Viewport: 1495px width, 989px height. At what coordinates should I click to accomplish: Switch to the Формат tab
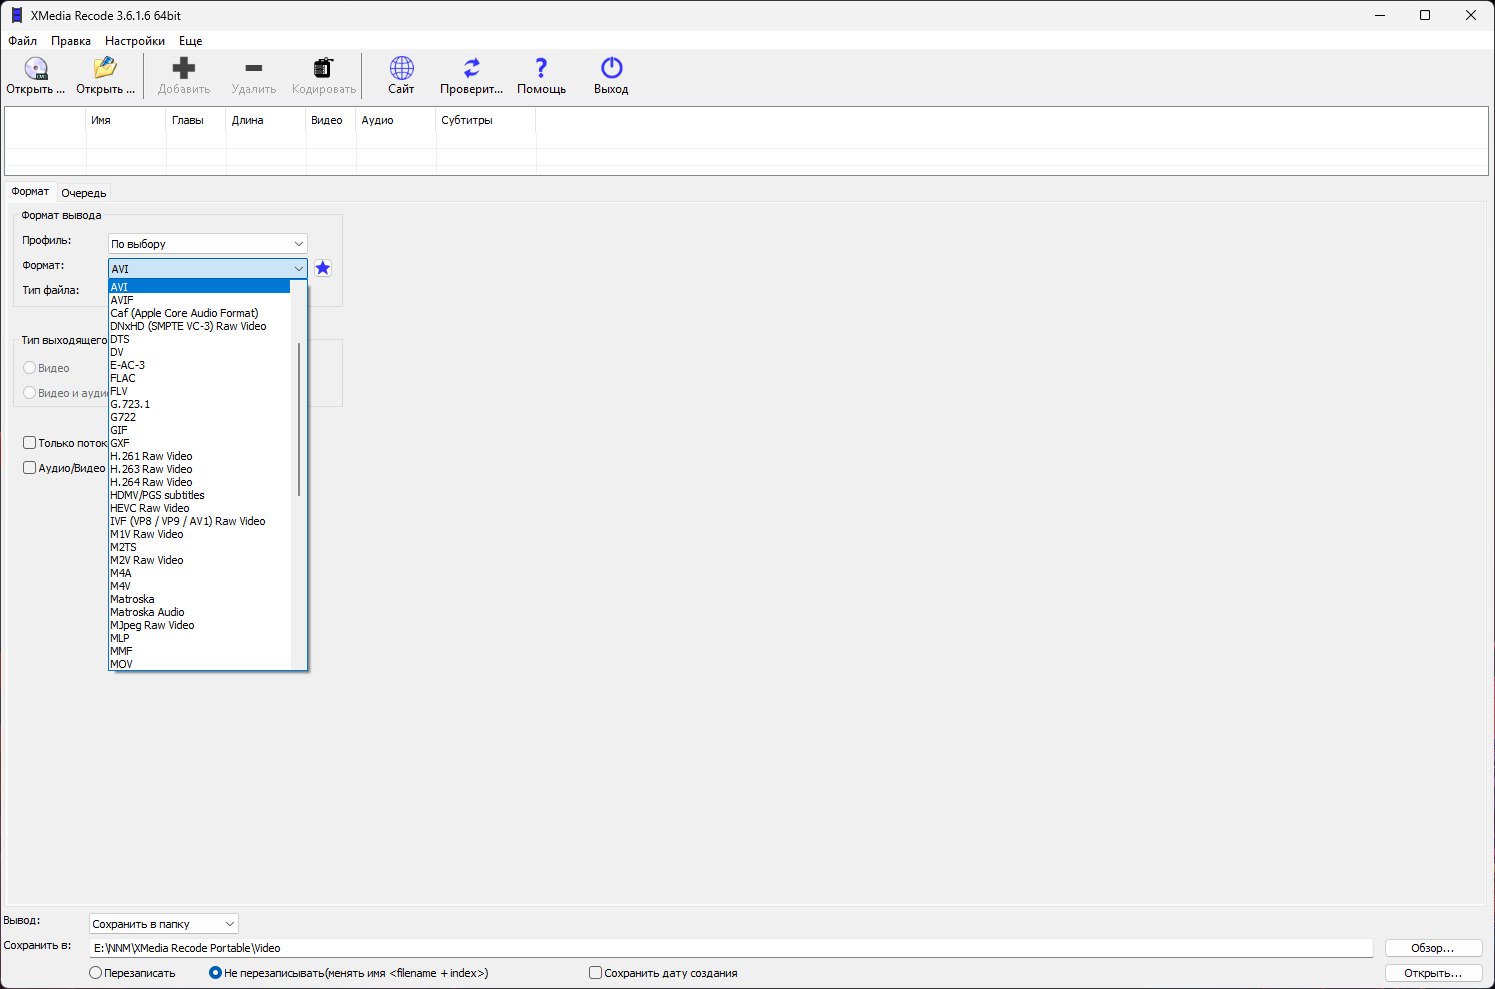tap(30, 192)
